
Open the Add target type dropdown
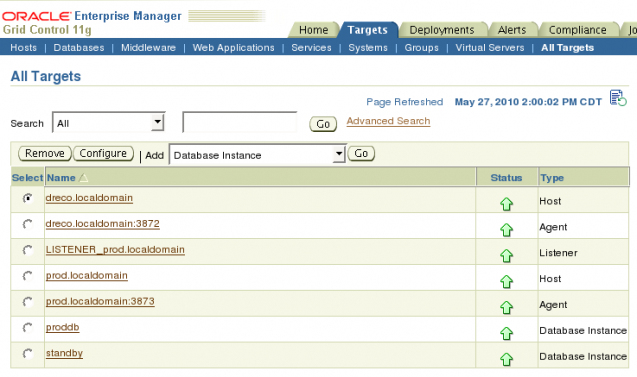pyautogui.click(x=258, y=154)
